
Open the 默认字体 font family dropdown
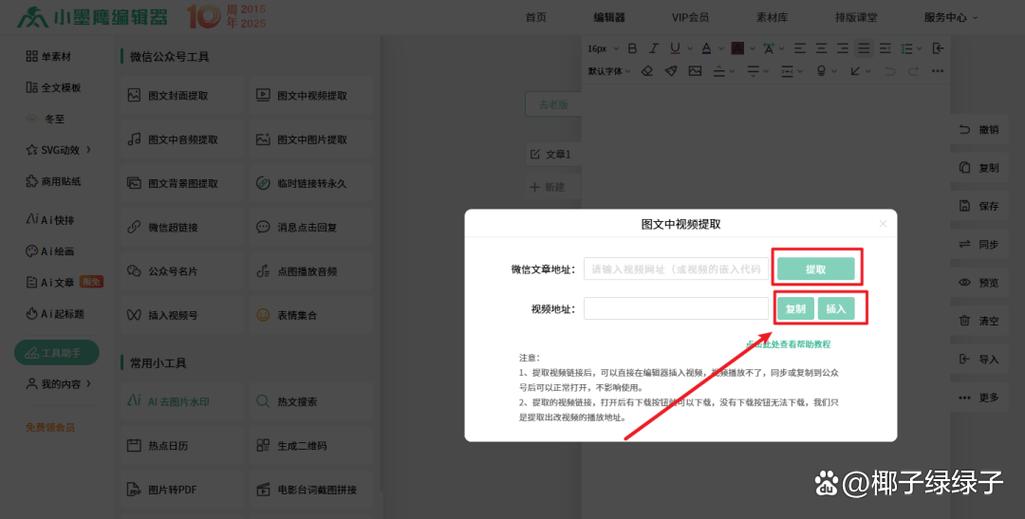point(609,71)
